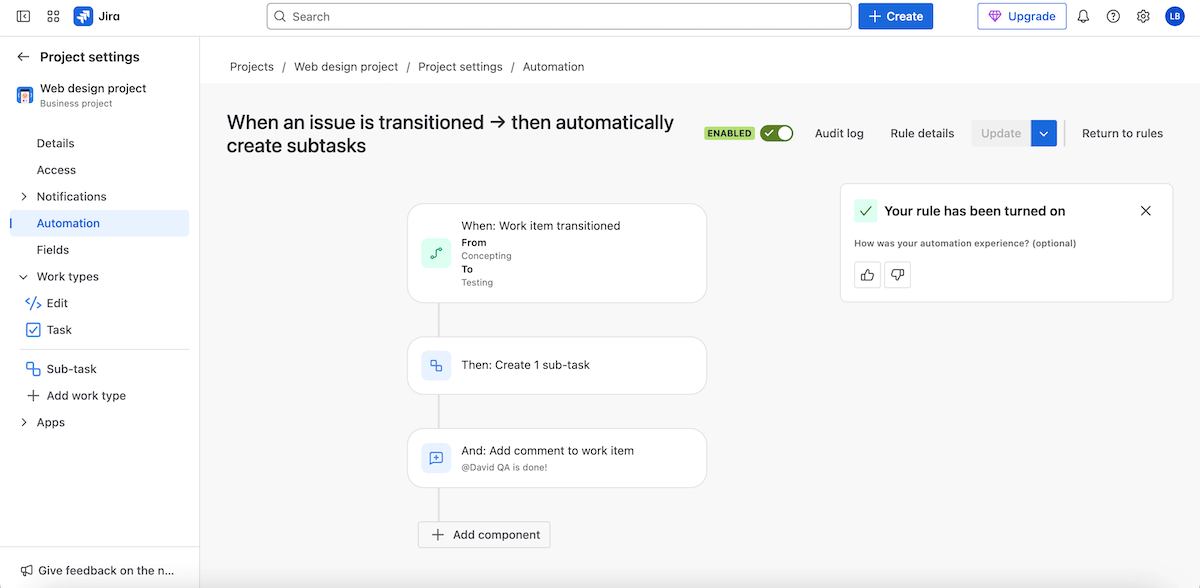Open the app switcher grid icon
Viewport: 1200px width, 588px height.
pyautogui.click(x=53, y=17)
